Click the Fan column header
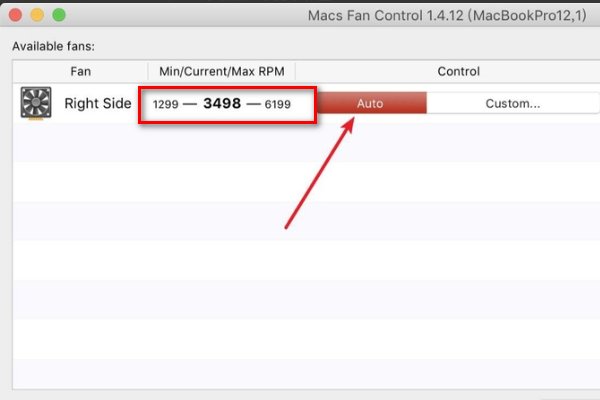Viewport: 600px width, 400px height. [80, 72]
